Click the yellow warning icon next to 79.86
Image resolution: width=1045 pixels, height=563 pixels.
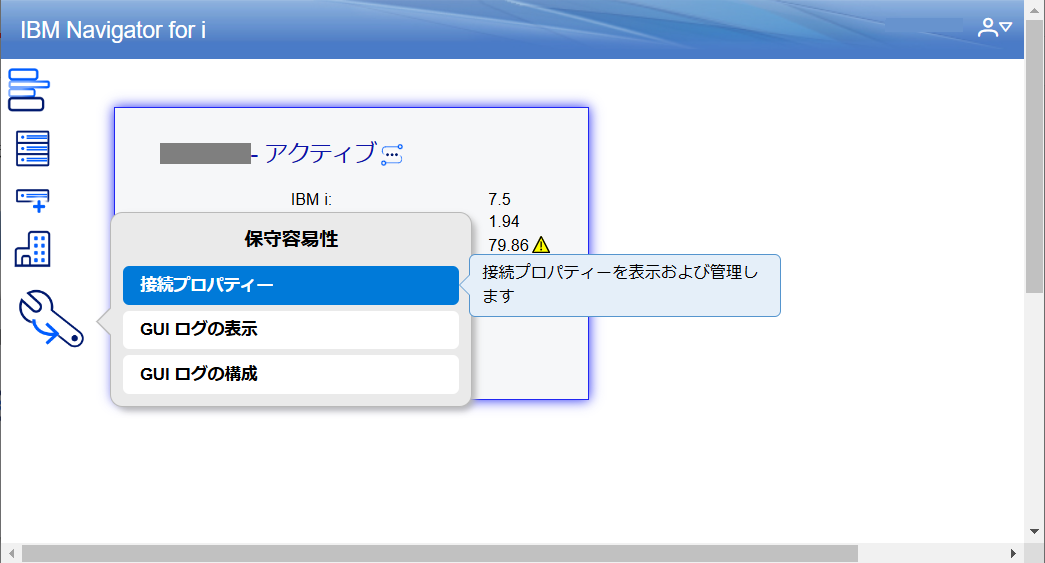tap(541, 245)
